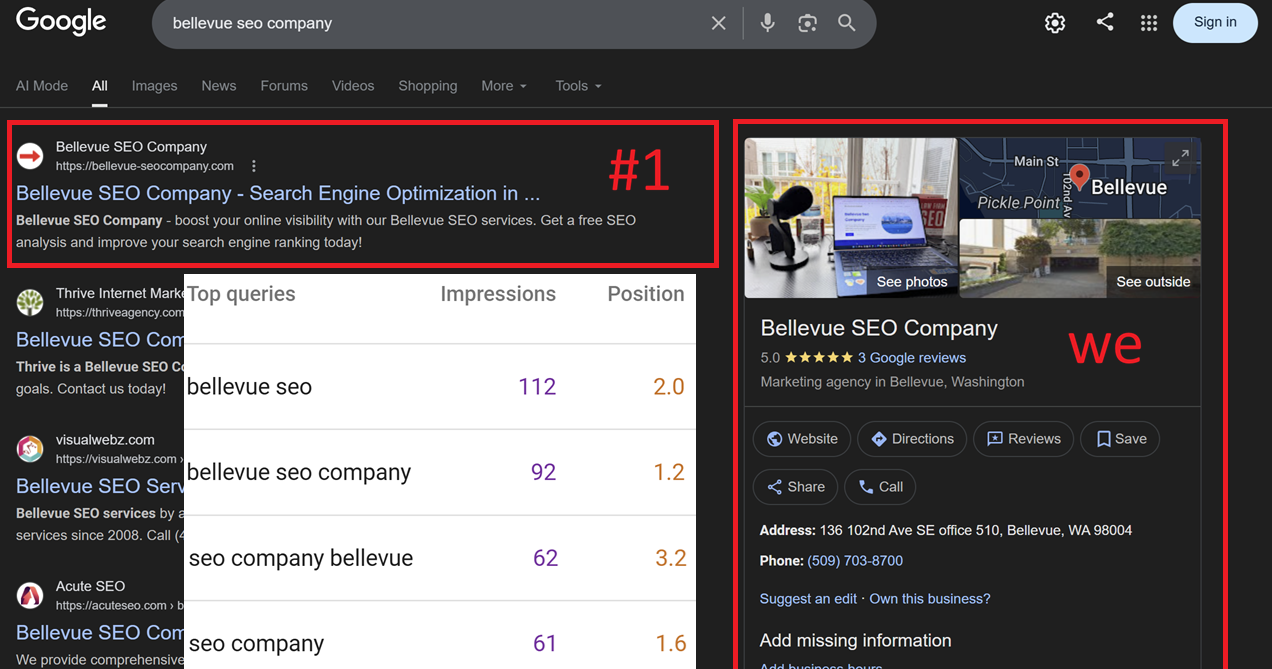
Task: Click the Acute SEO site name
Action: point(90,586)
